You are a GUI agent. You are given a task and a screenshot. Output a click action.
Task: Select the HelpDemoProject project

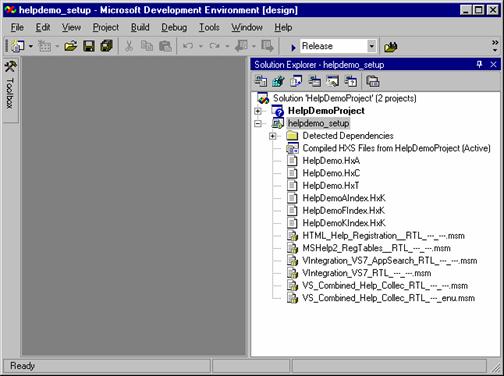coord(326,111)
